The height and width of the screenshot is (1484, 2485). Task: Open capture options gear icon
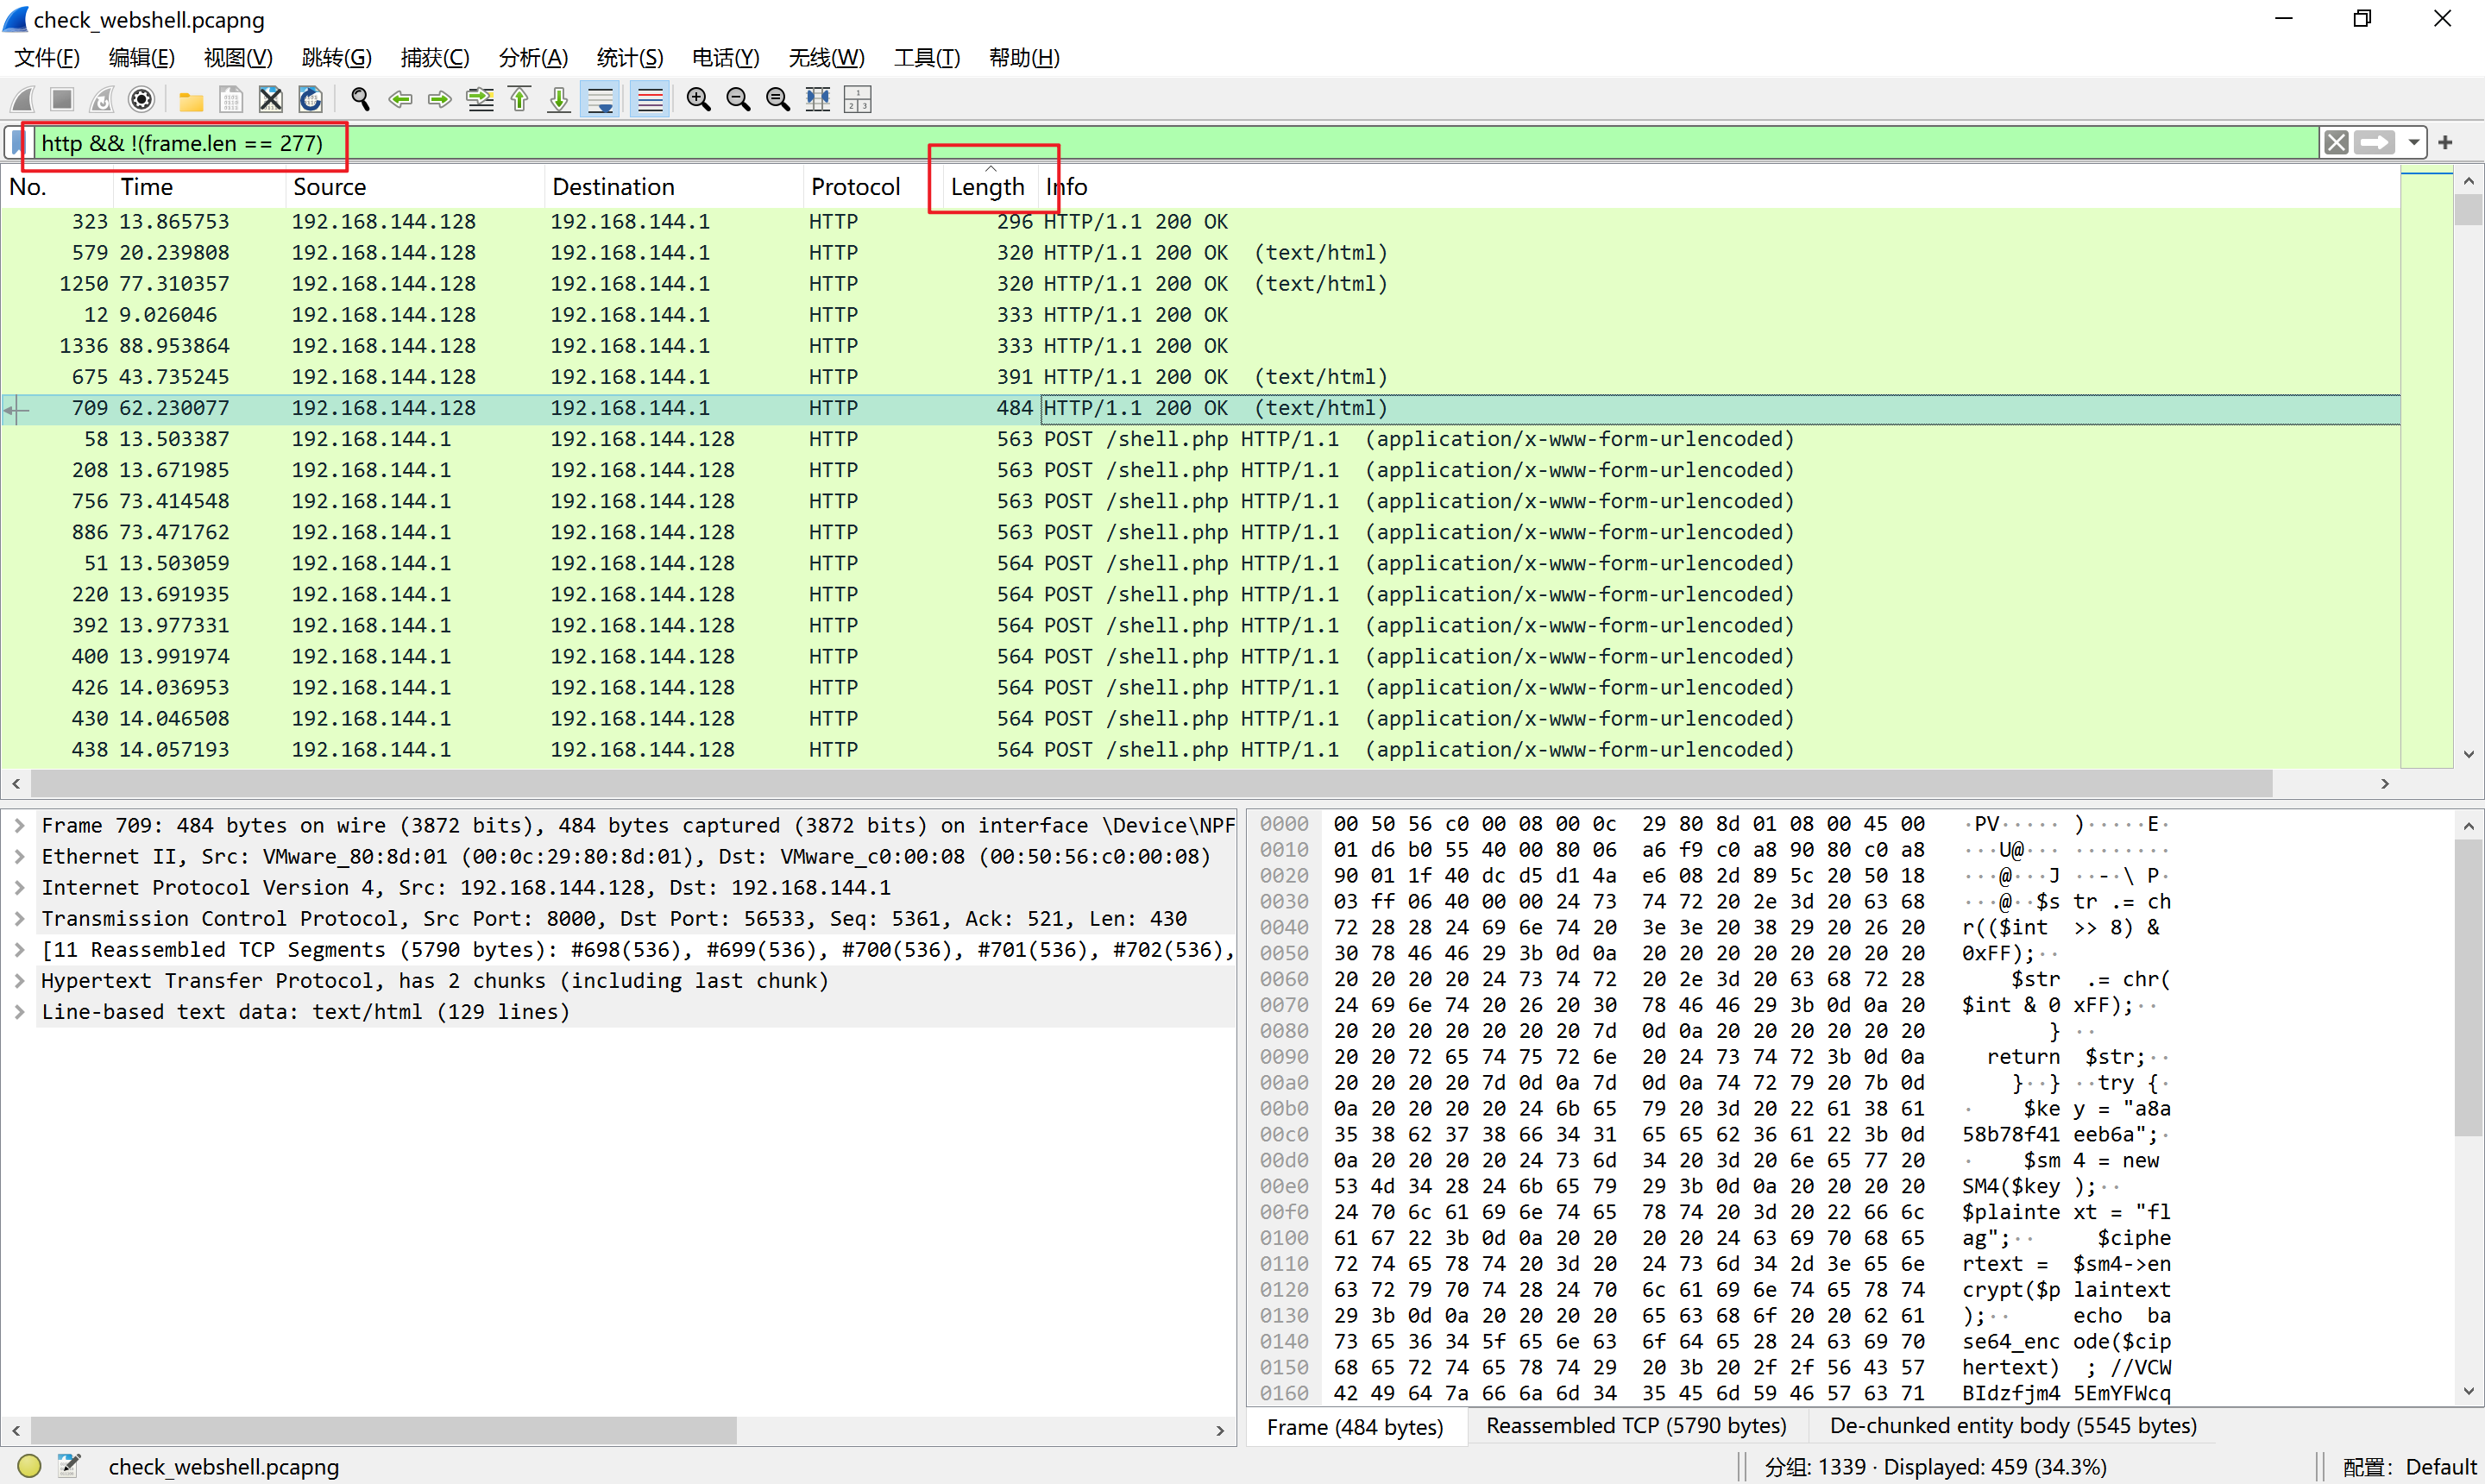coord(142,99)
